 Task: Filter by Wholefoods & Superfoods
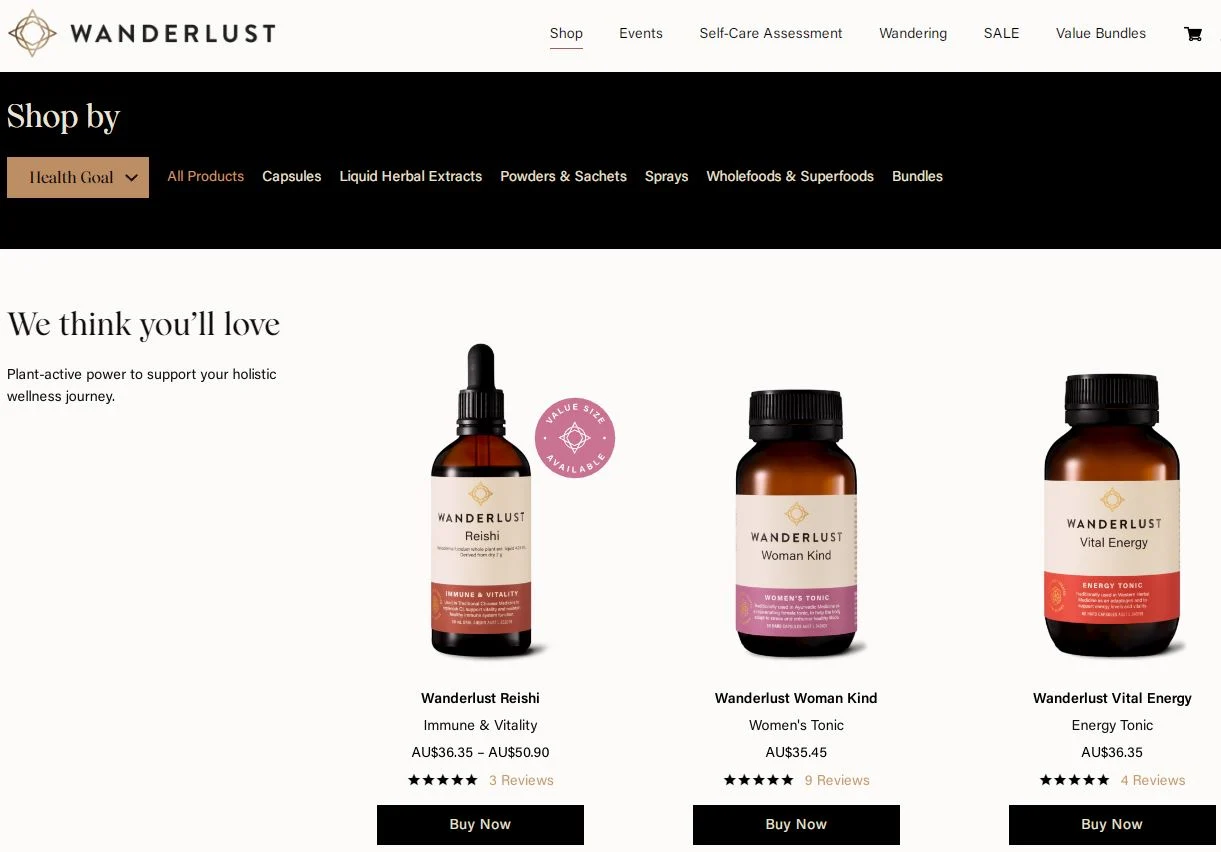click(790, 176)
